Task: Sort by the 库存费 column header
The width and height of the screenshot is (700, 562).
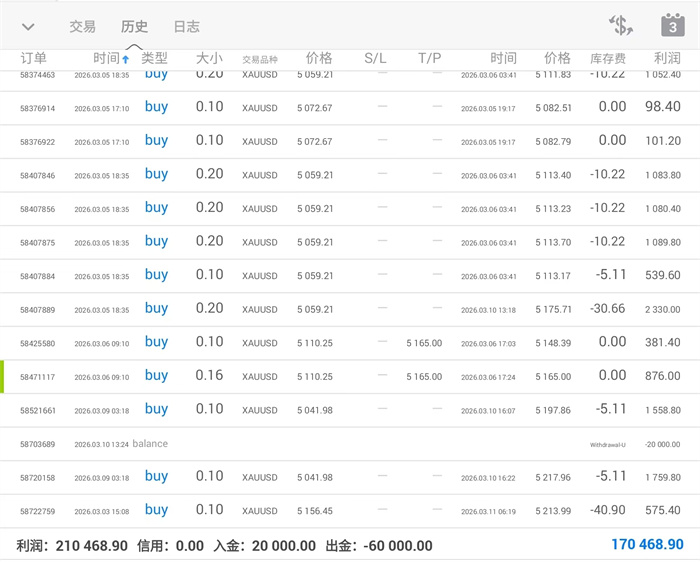Action: (609, 59)
